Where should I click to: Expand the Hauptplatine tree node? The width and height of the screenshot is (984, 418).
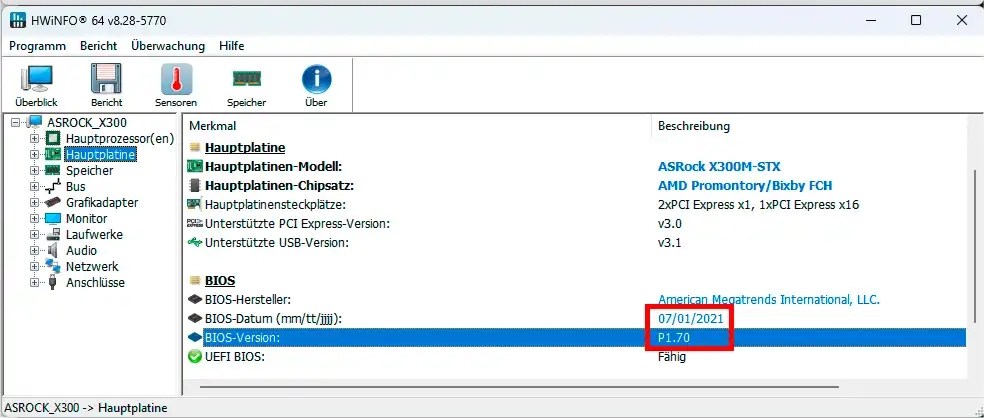(x=35, y=154)
